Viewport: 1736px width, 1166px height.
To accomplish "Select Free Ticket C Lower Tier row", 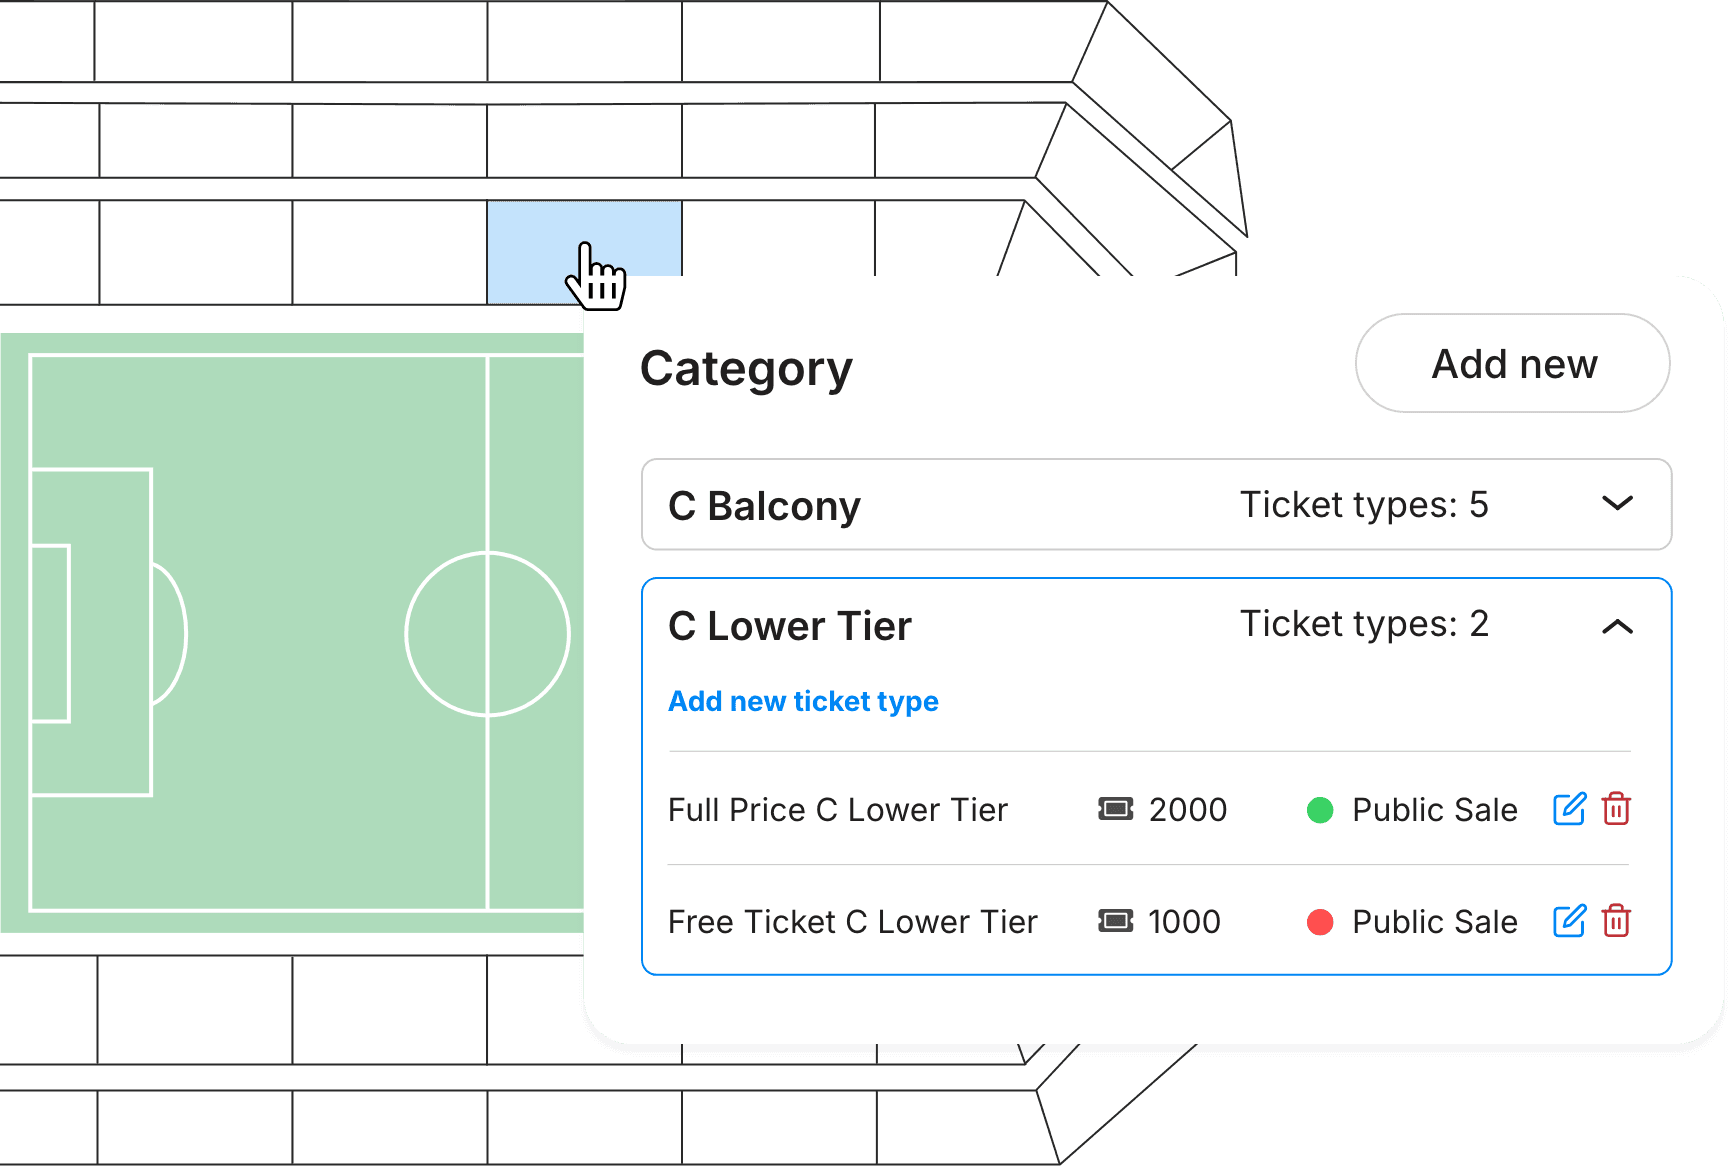I will (853, 922).
